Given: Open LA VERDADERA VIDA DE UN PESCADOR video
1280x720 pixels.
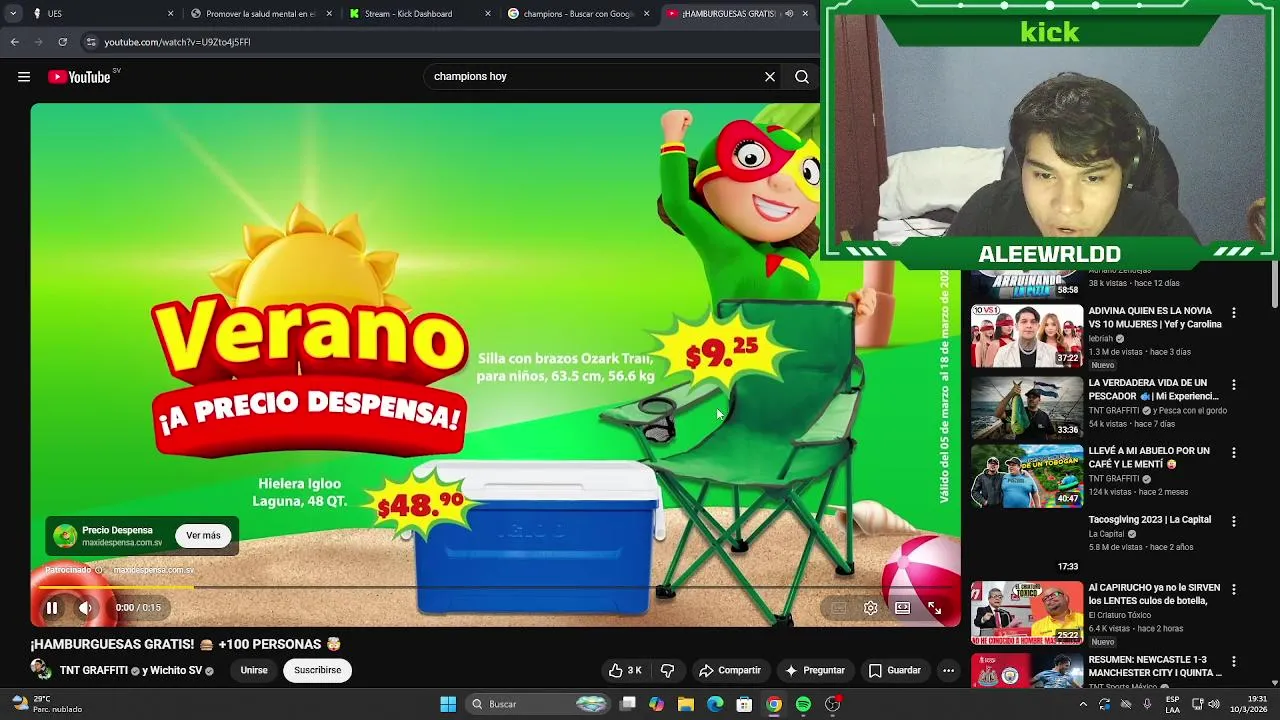Looking at the screenshot, I should [1153, 390].
